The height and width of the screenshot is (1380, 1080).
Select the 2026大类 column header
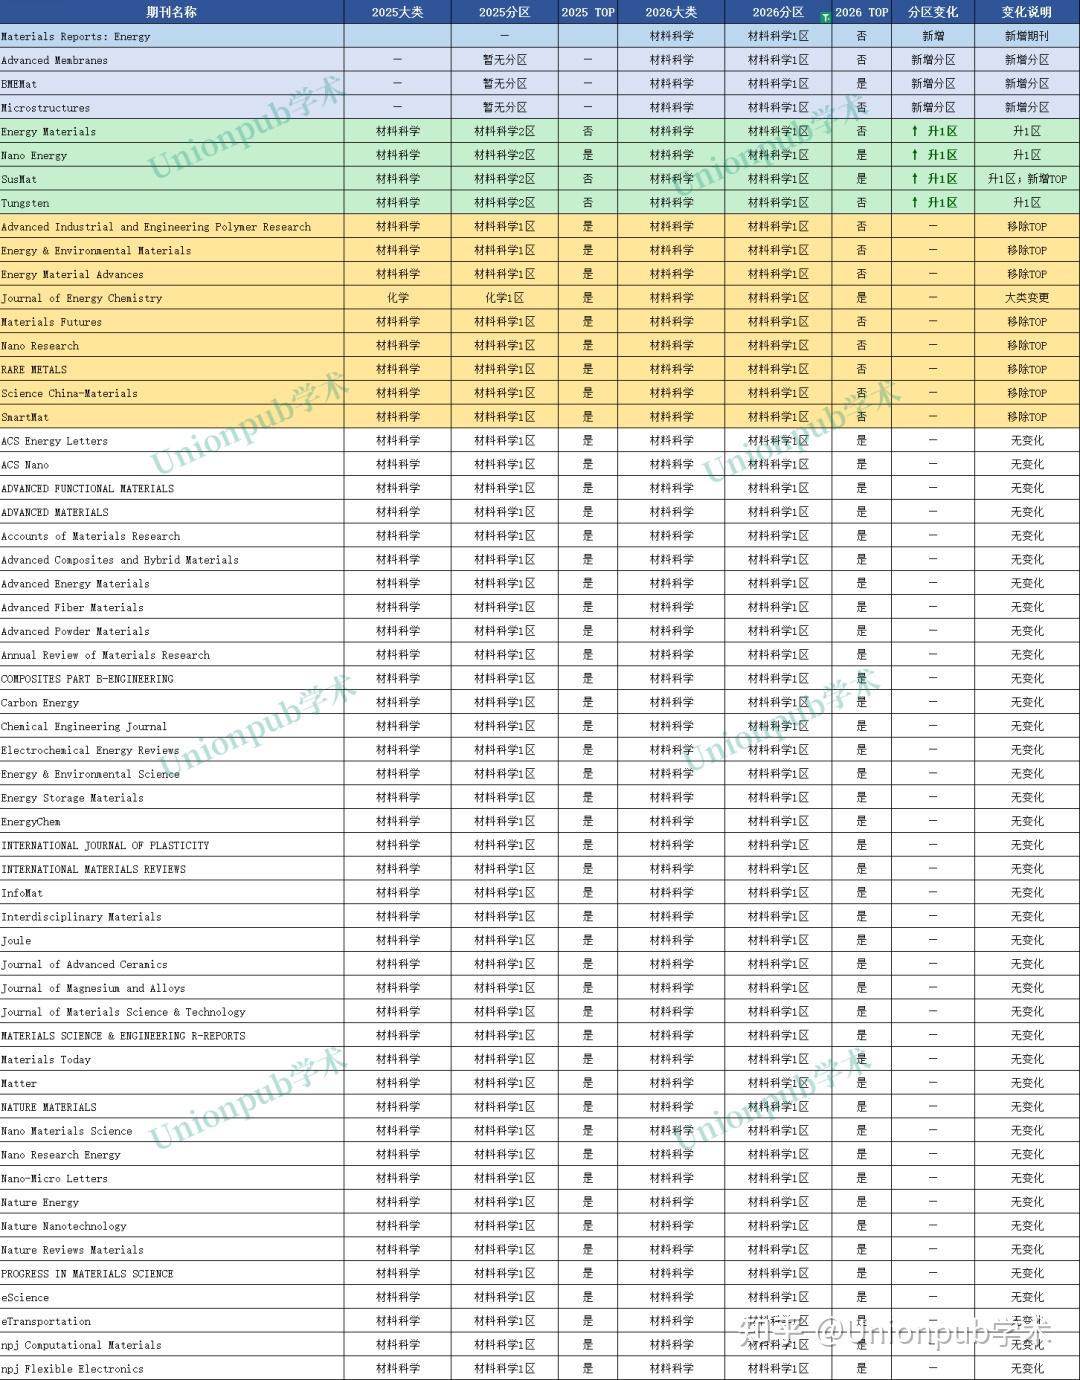click(x=672, y=12)
